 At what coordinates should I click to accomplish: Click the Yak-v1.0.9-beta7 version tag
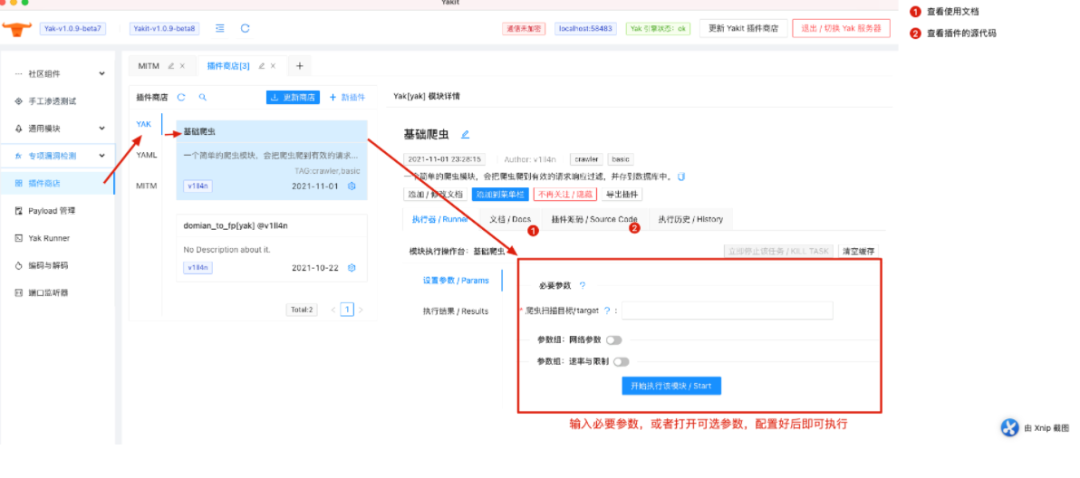[72, 28]
